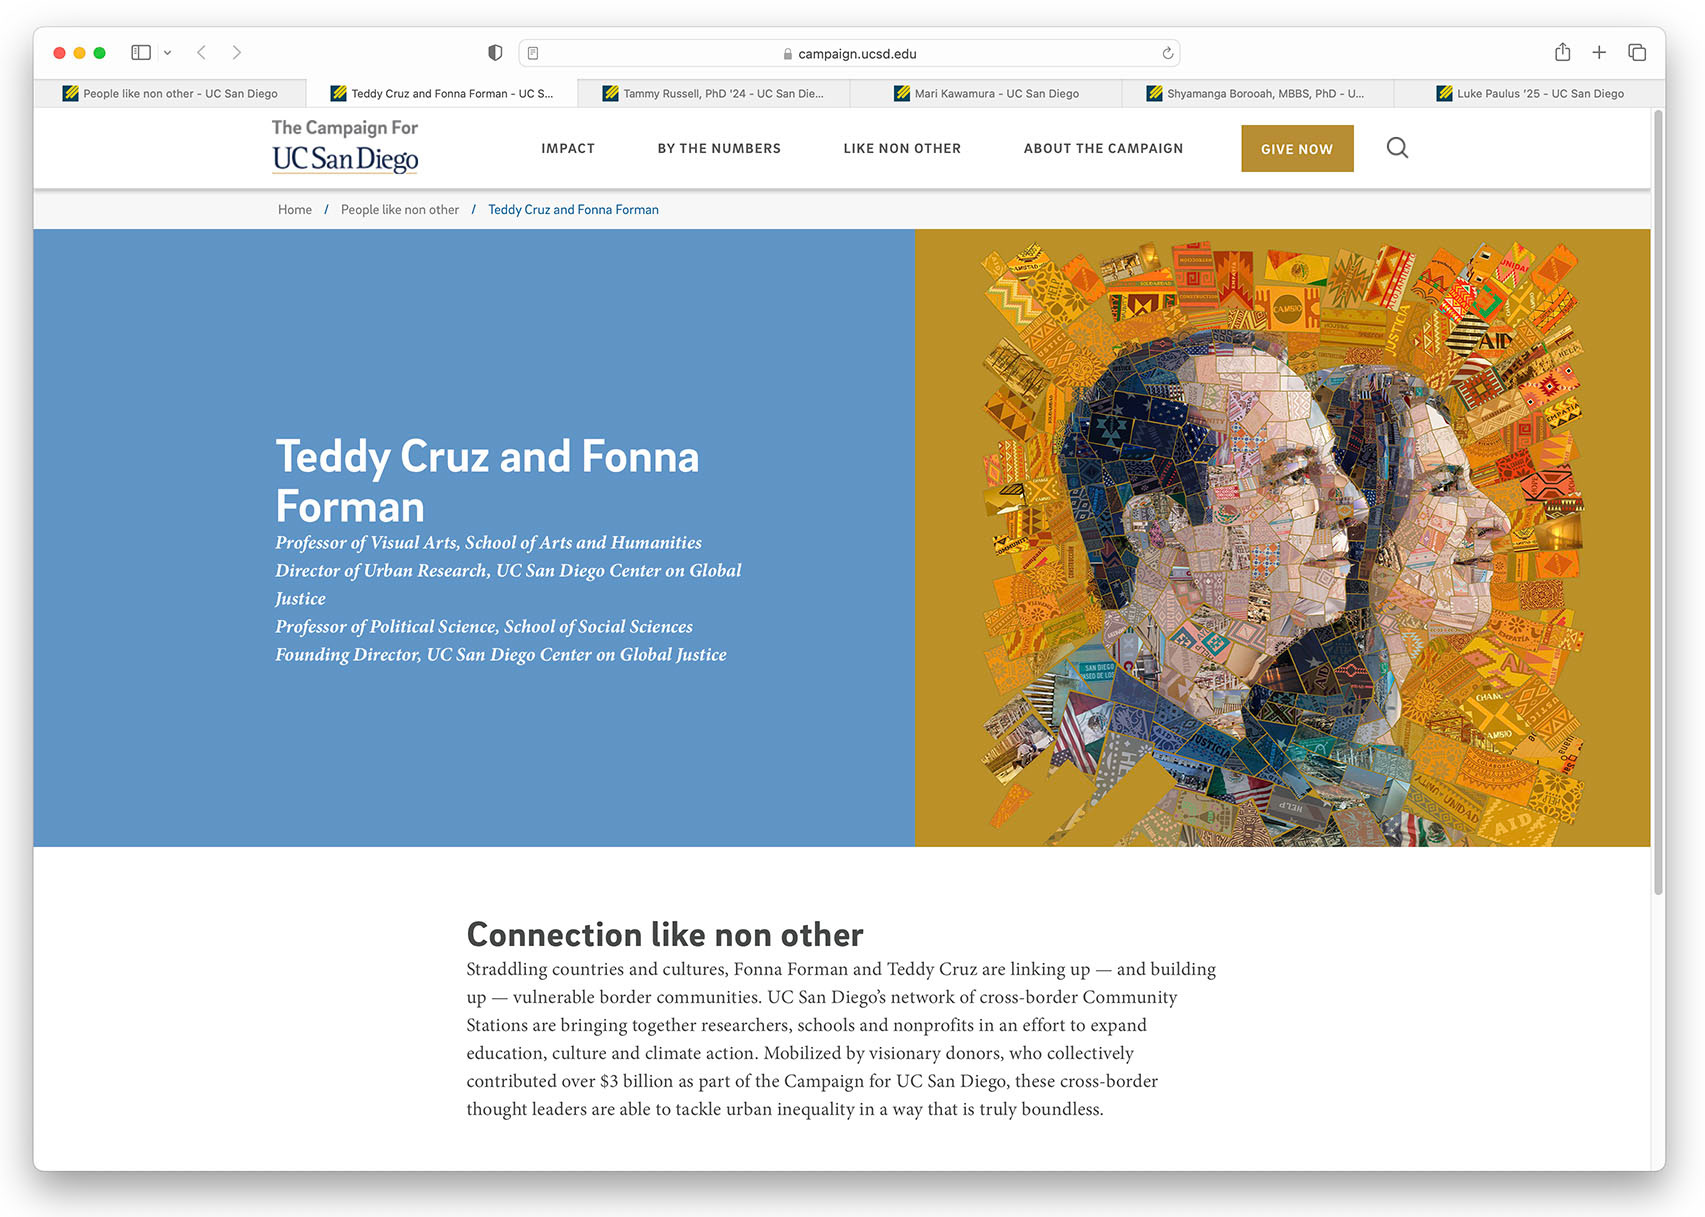Open the privacy shield icon
The height and width of the screenshot is (1217, 1705).
click(x=495, y=53)
